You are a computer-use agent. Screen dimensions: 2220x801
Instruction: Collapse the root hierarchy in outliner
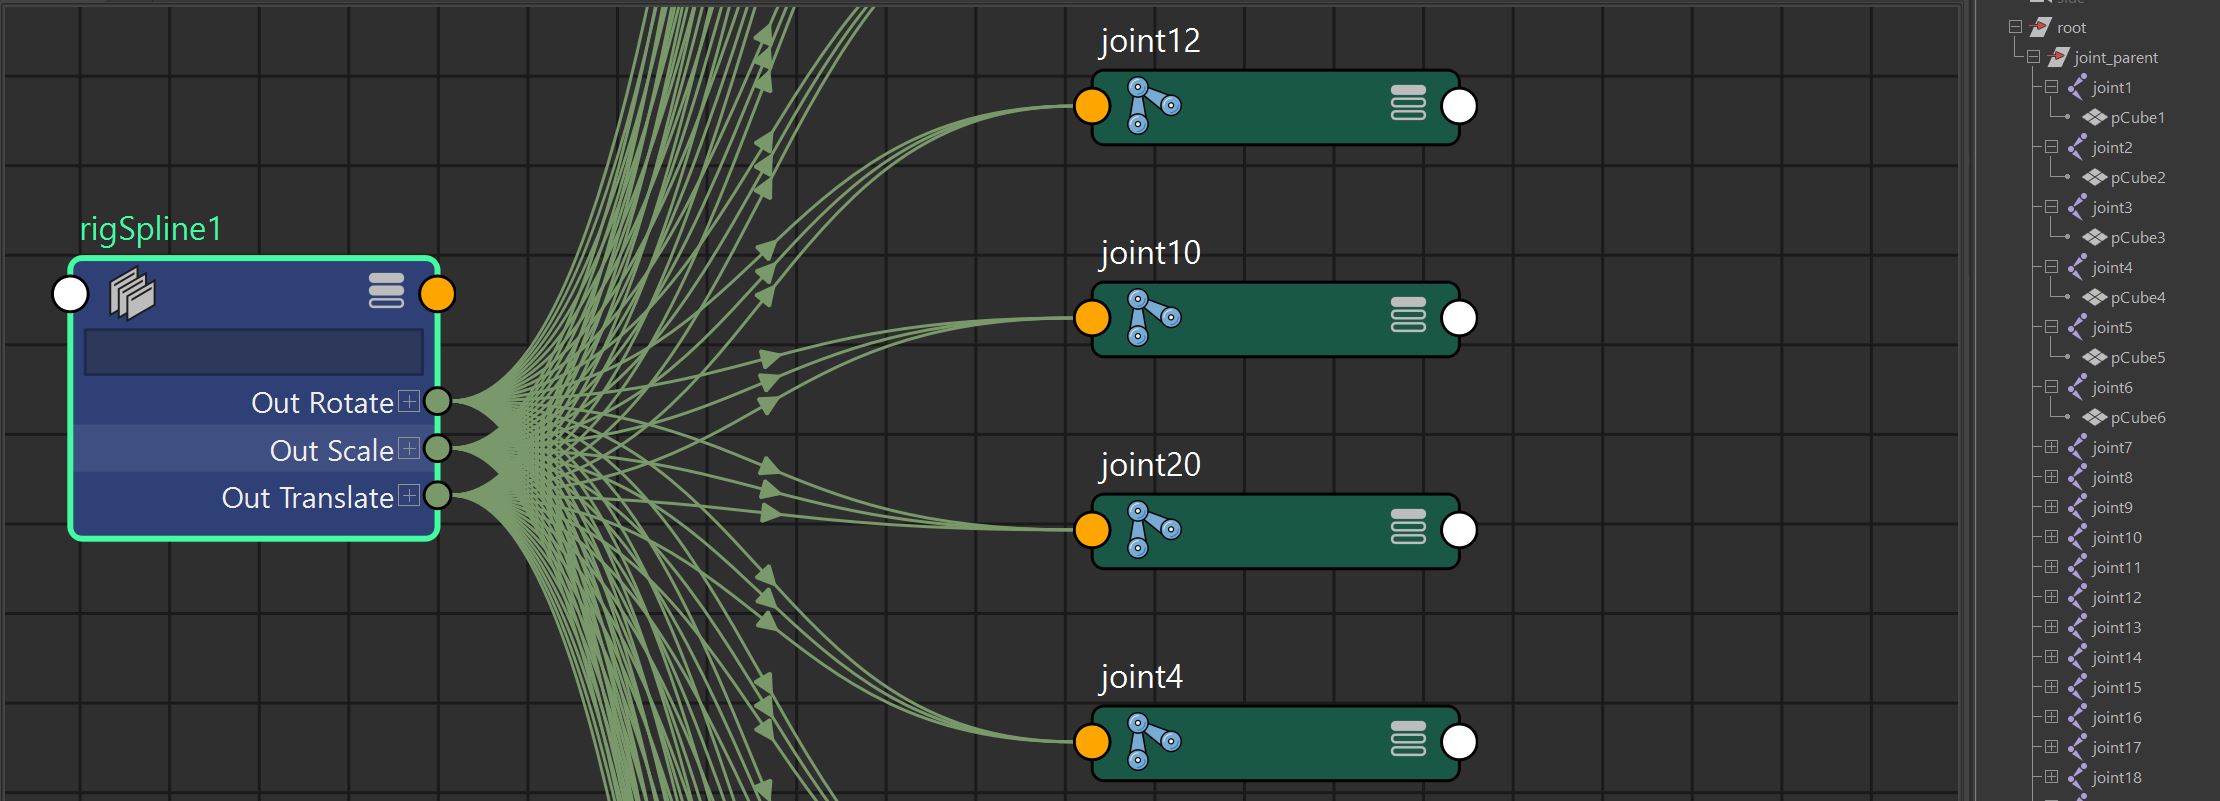tap(2015, 27)
